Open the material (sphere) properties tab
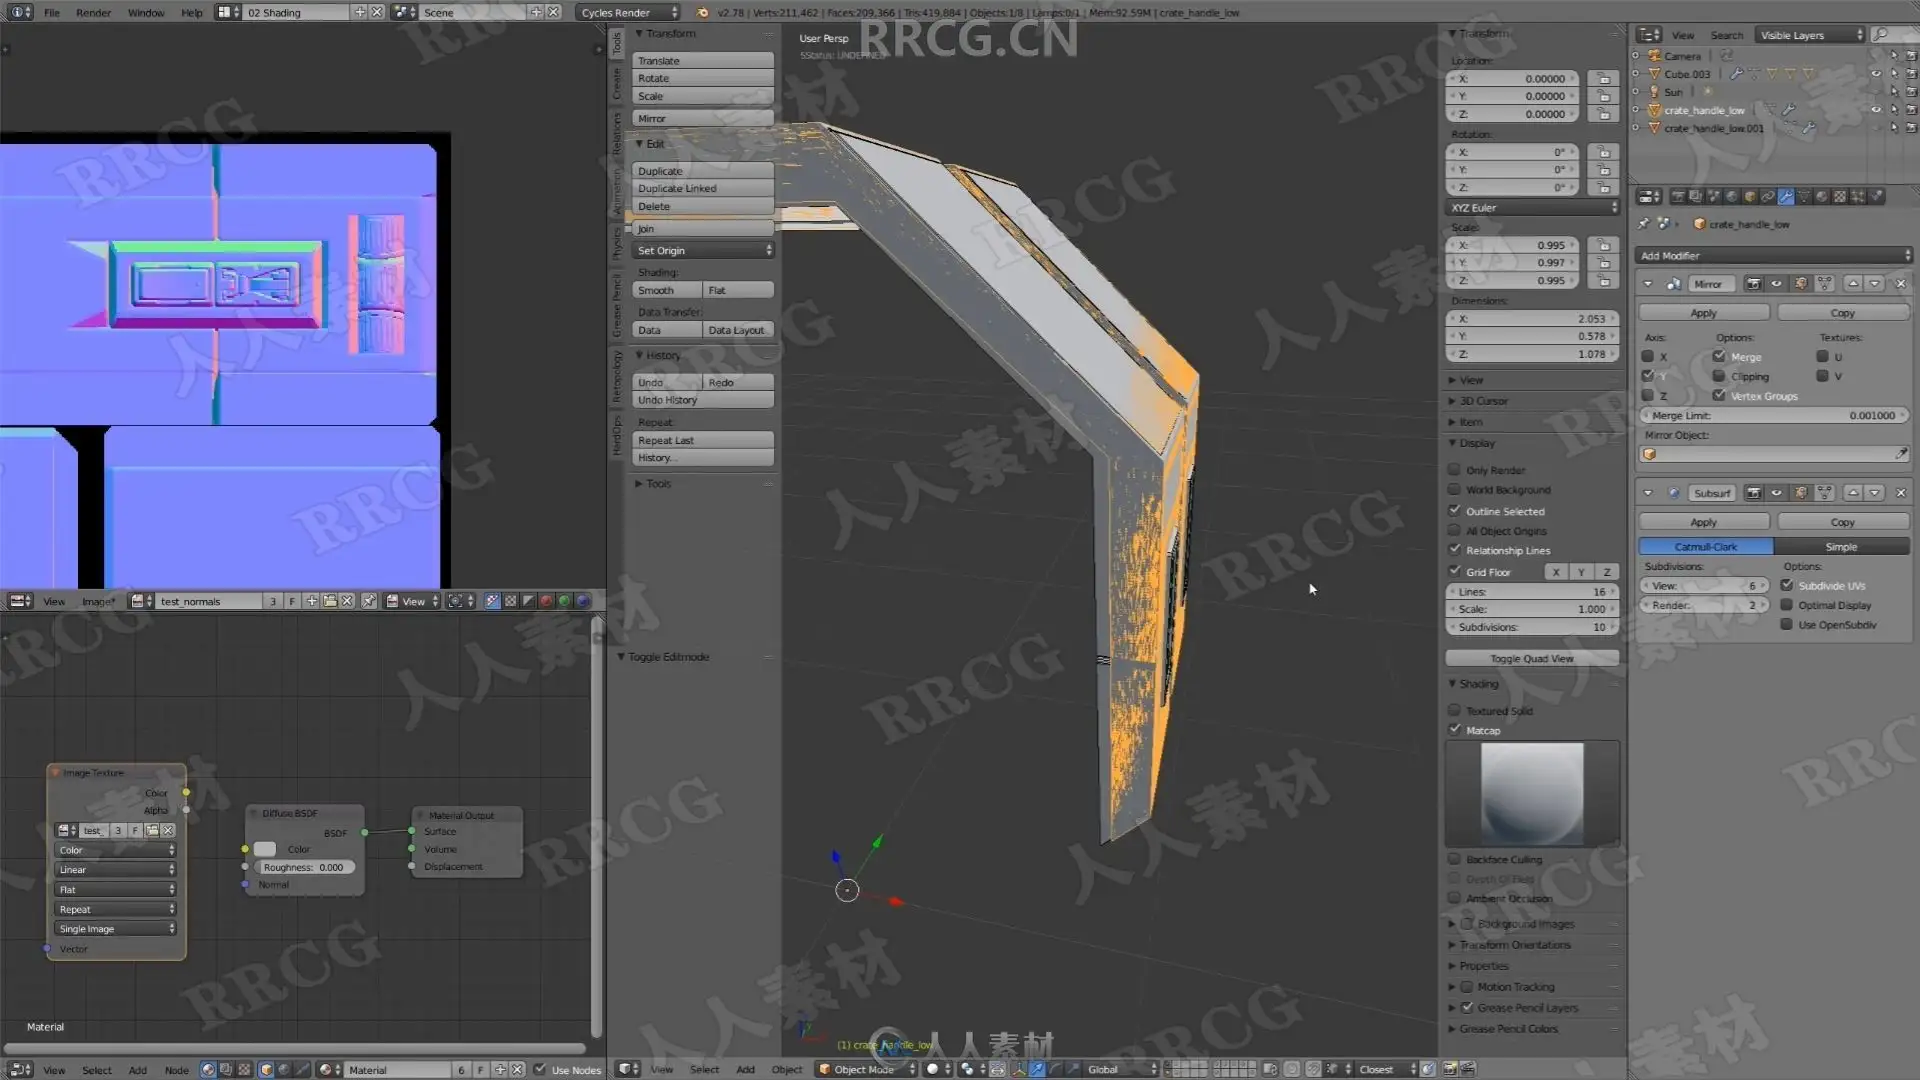The height and width of the screenshot is (1080, 1920). [1822, 196]
